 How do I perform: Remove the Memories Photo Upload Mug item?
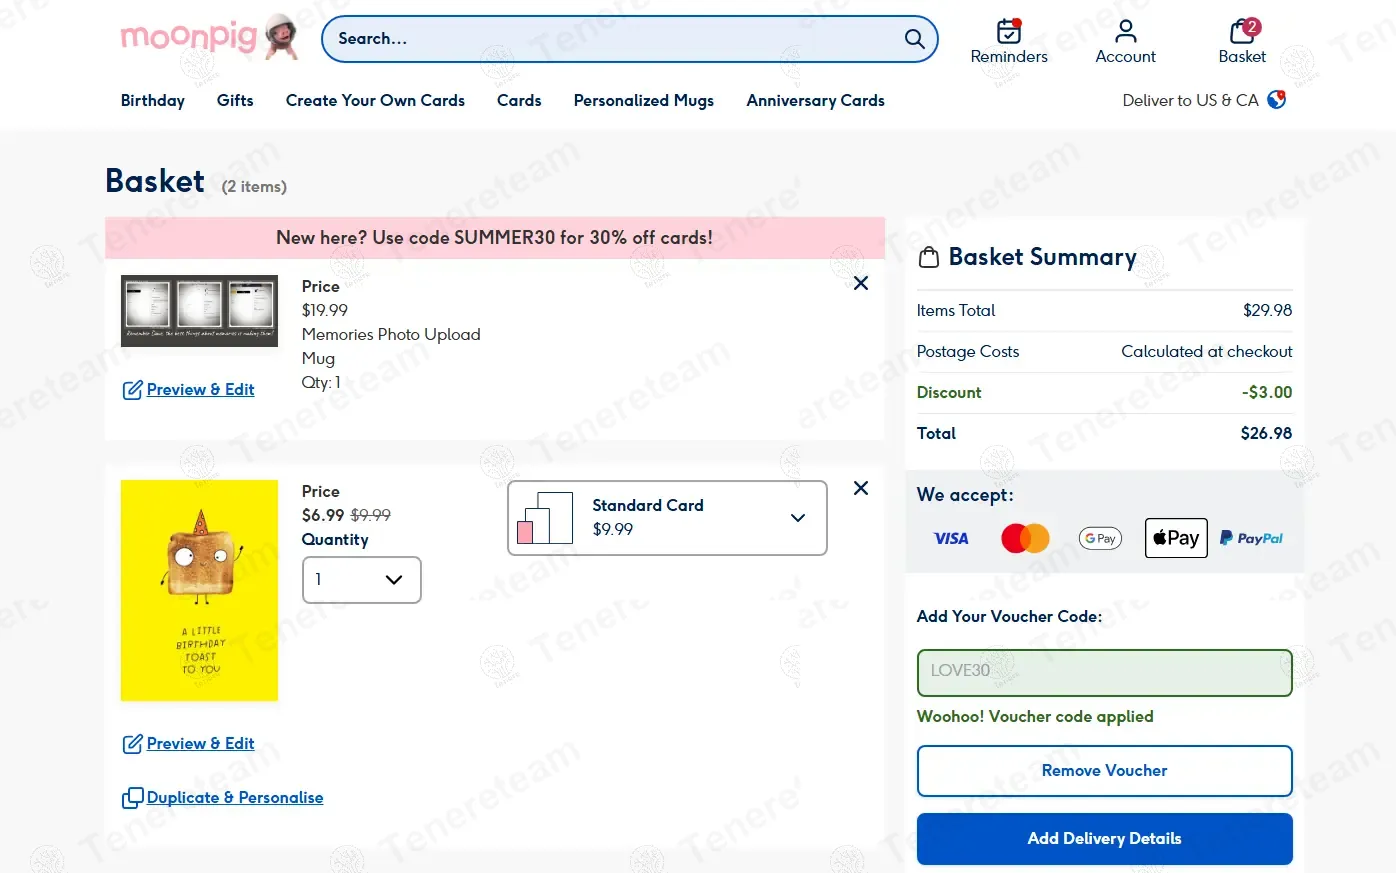[x=861, y=284]
